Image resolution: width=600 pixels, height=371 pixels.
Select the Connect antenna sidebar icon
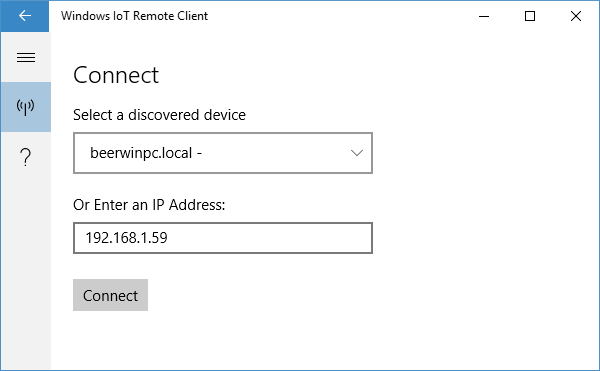pos(26,107)
